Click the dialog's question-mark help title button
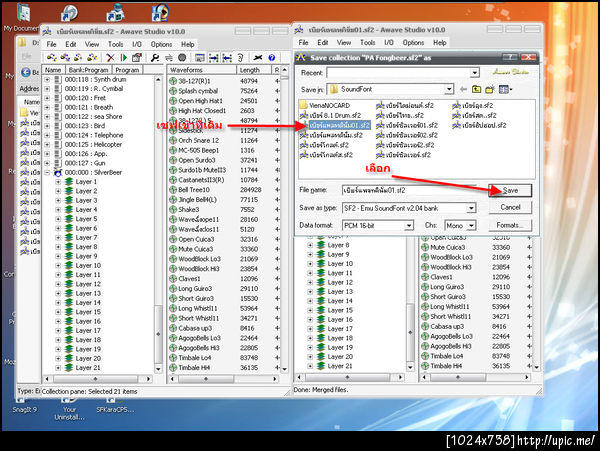The width and height of the screenshot is (600, 451). tap(510, 57)
